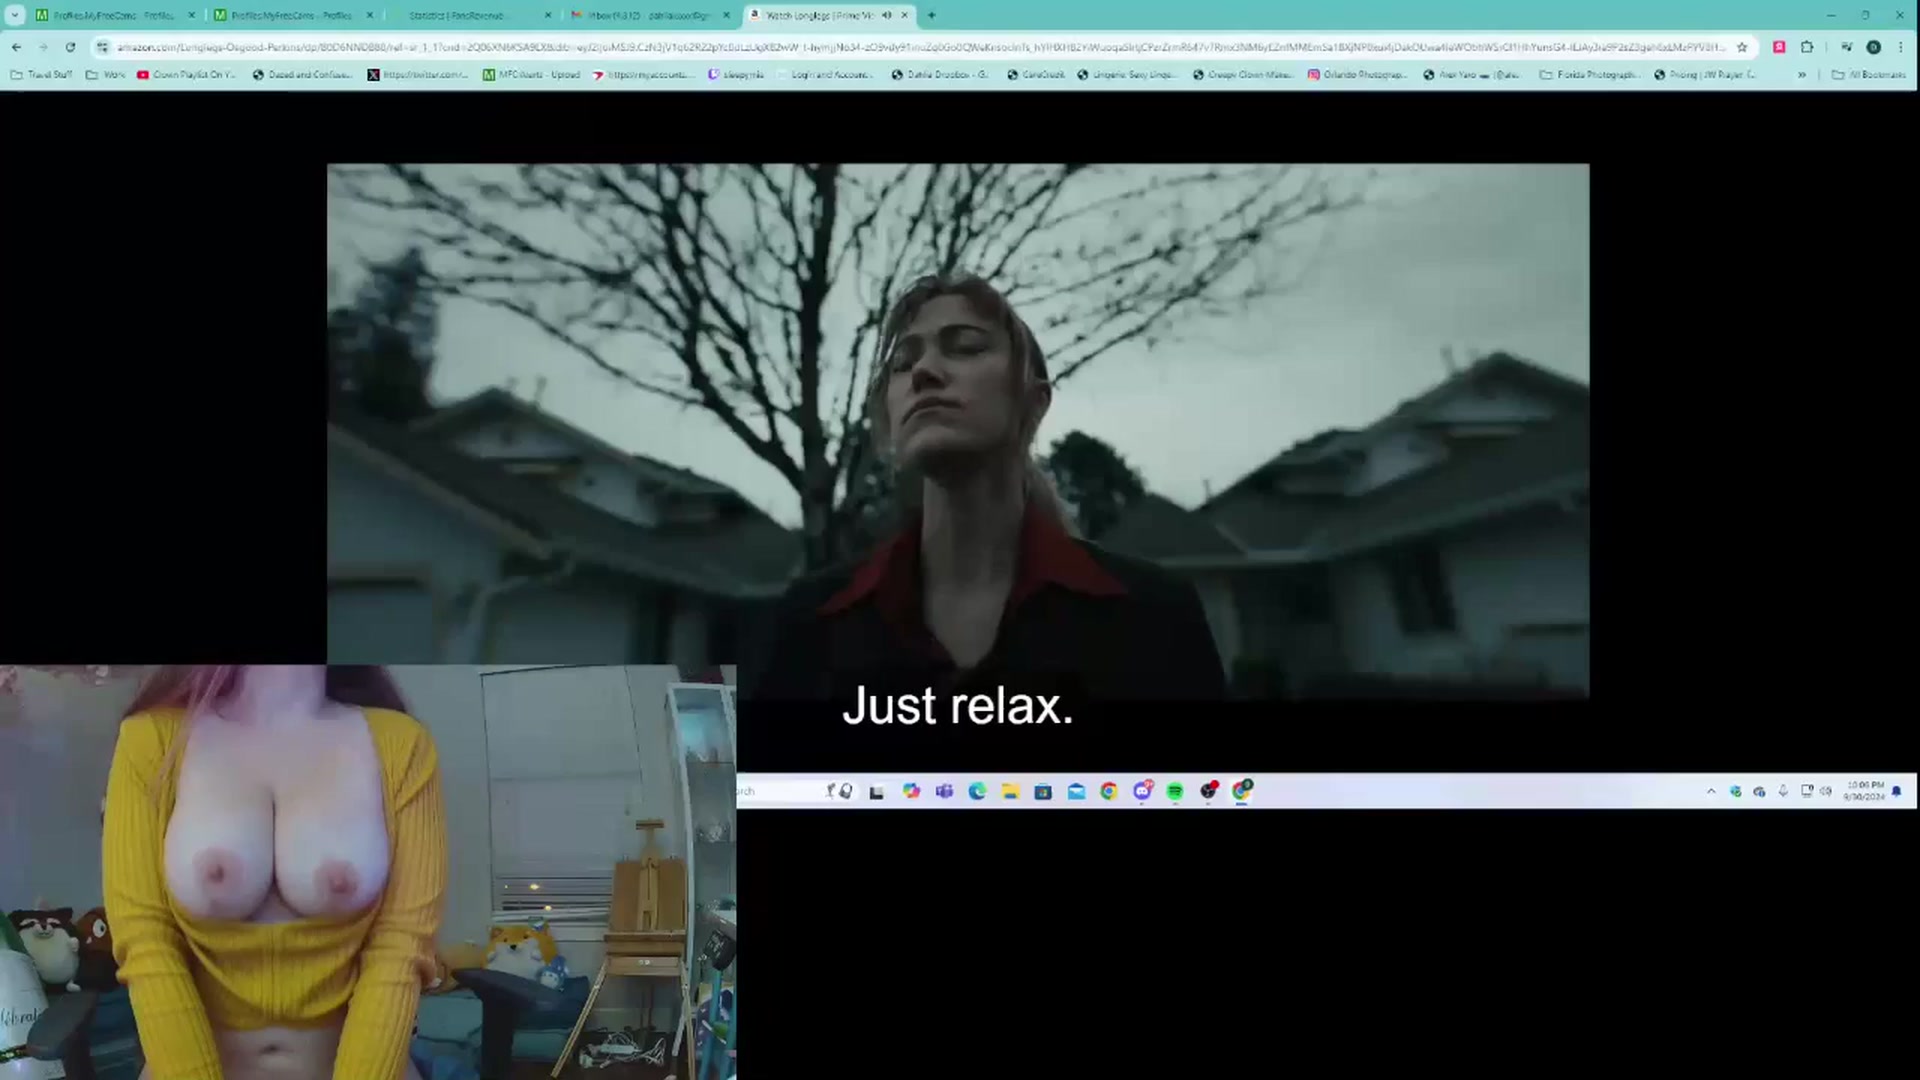Image resolution: width=1920 pixels, height=1080 pixels.
Task: Expand the tab search dropdown arrow
Action: (x=15, y=15)
